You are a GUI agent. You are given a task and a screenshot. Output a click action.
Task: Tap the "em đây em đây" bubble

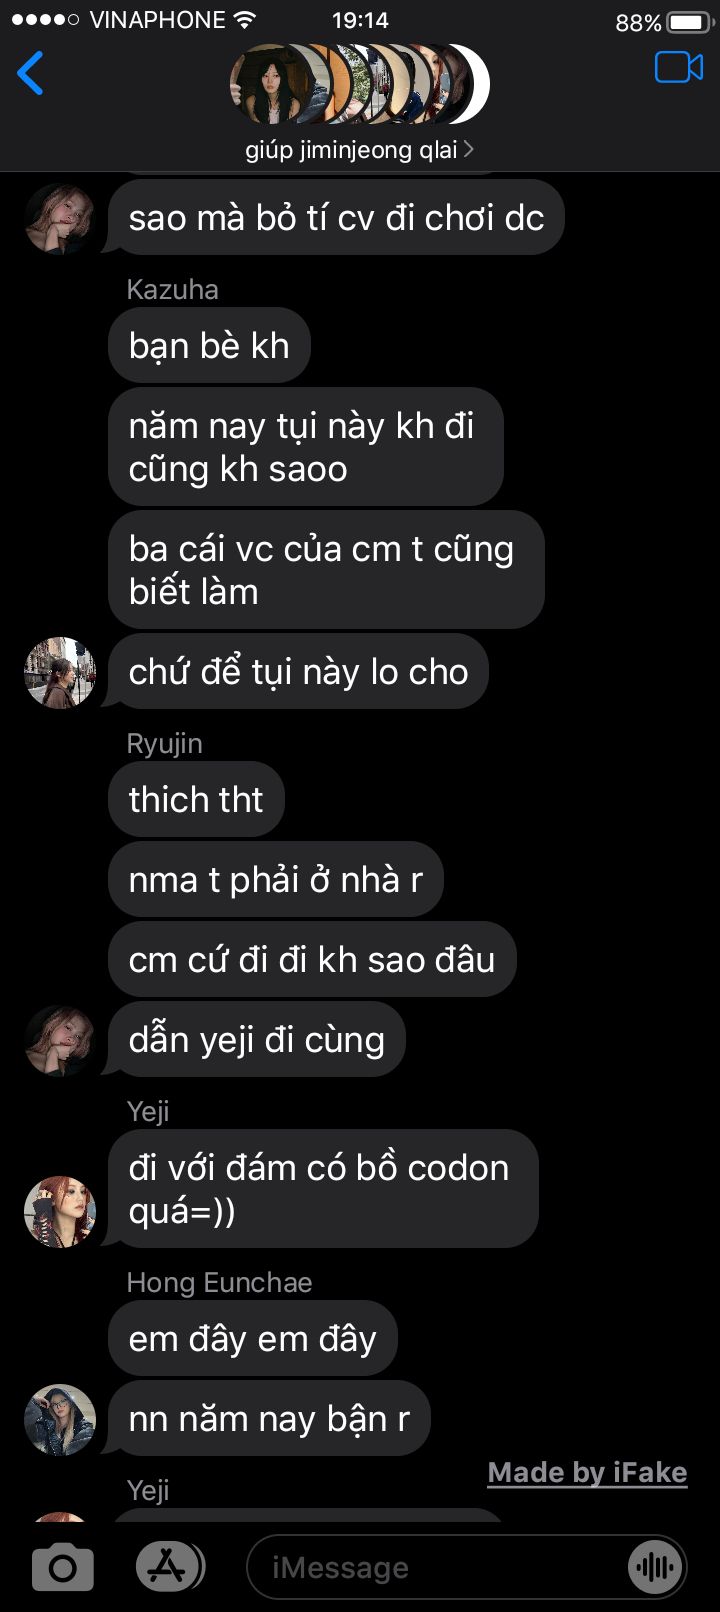pyautogui.click(x=252, y=1338)
